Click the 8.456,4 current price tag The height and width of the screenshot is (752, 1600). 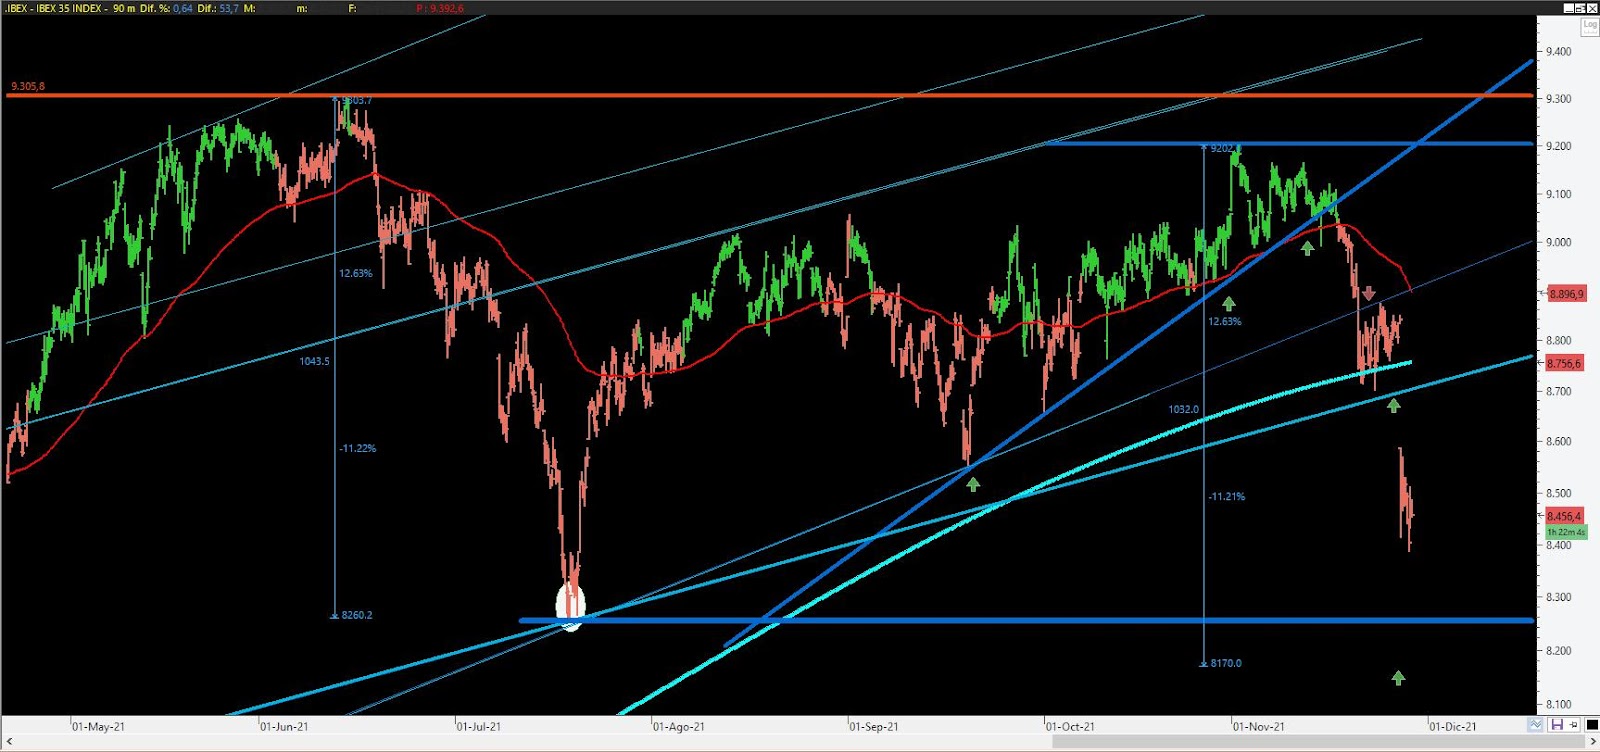pyautogui.click(x=1565, y=516)
